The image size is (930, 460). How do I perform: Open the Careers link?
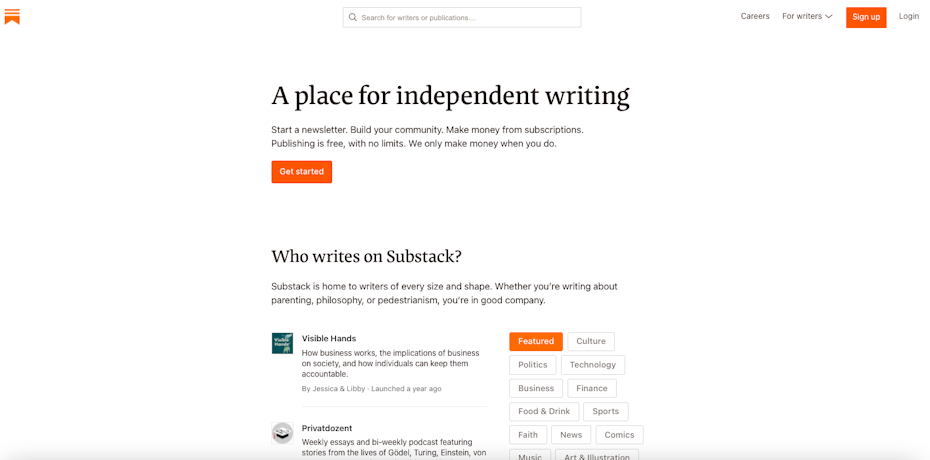[x=755, y=16]
